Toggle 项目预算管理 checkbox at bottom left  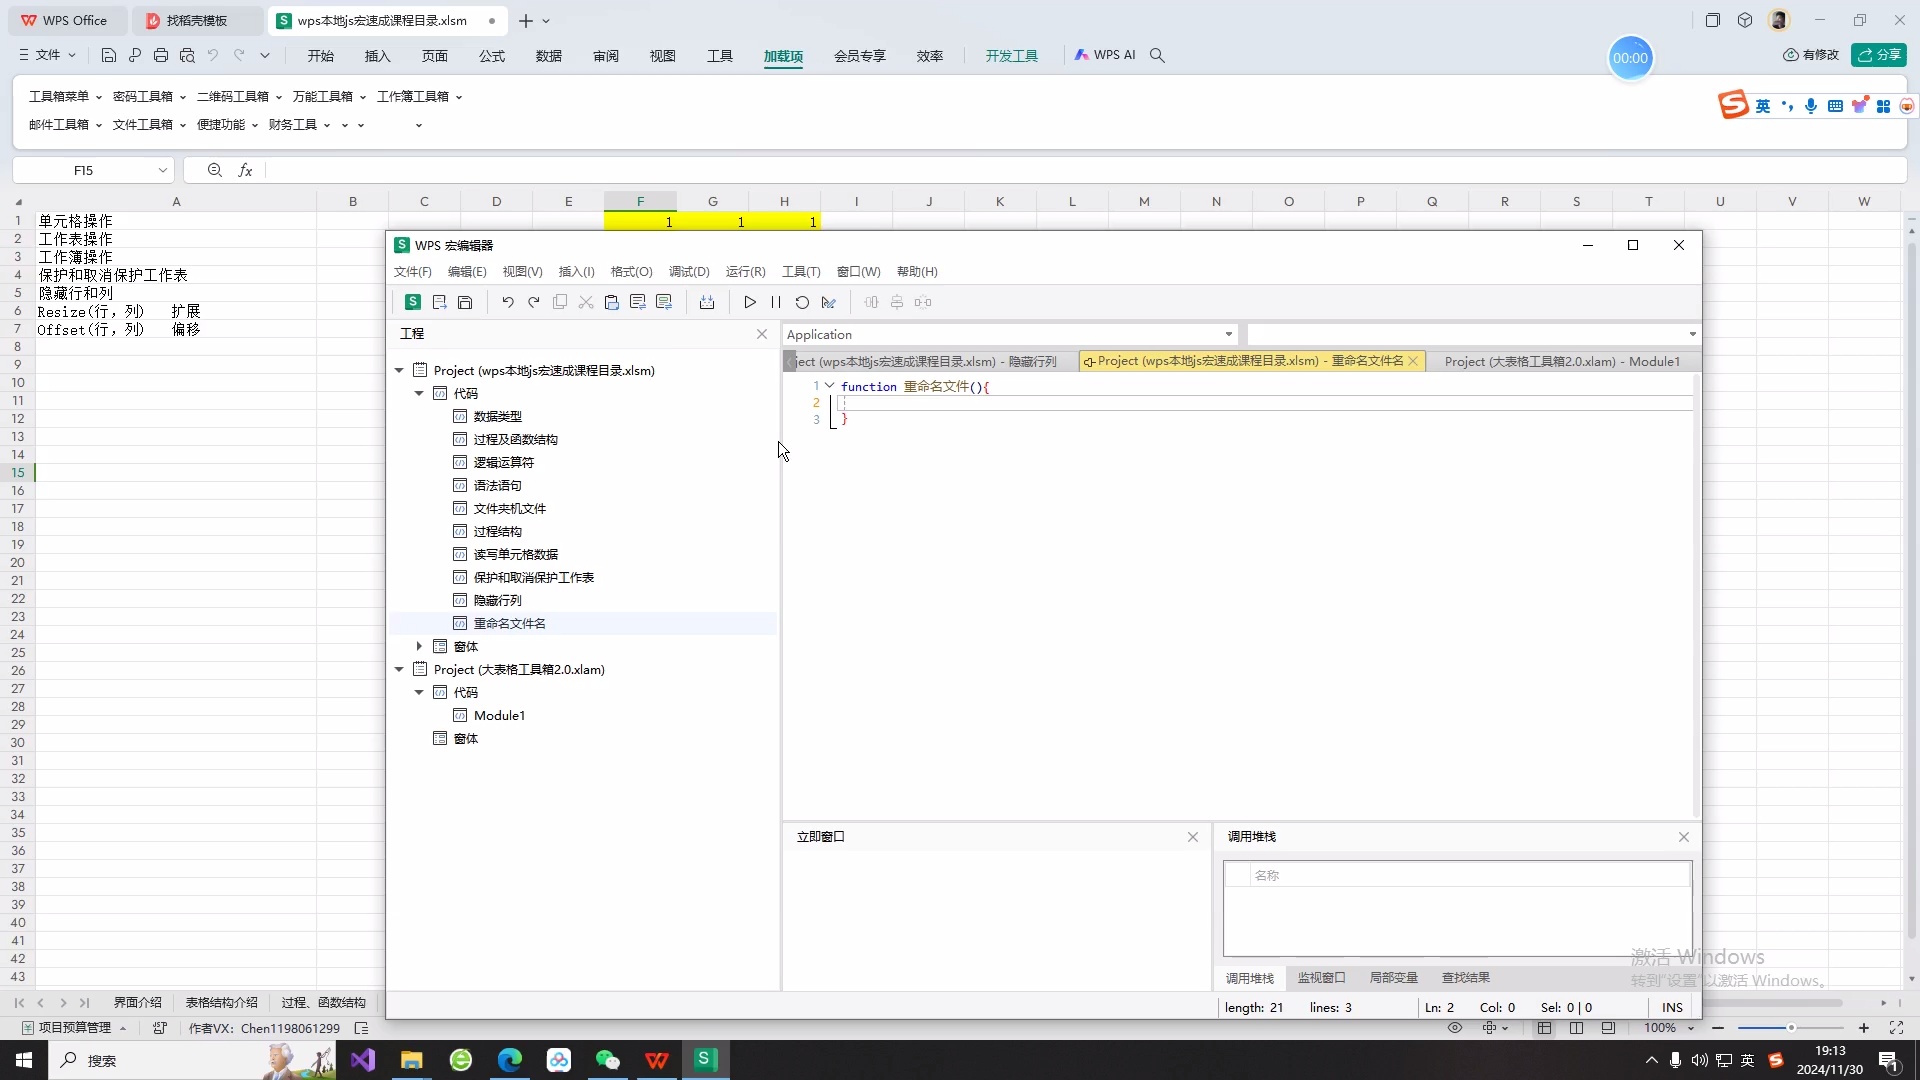point(26,1028)
